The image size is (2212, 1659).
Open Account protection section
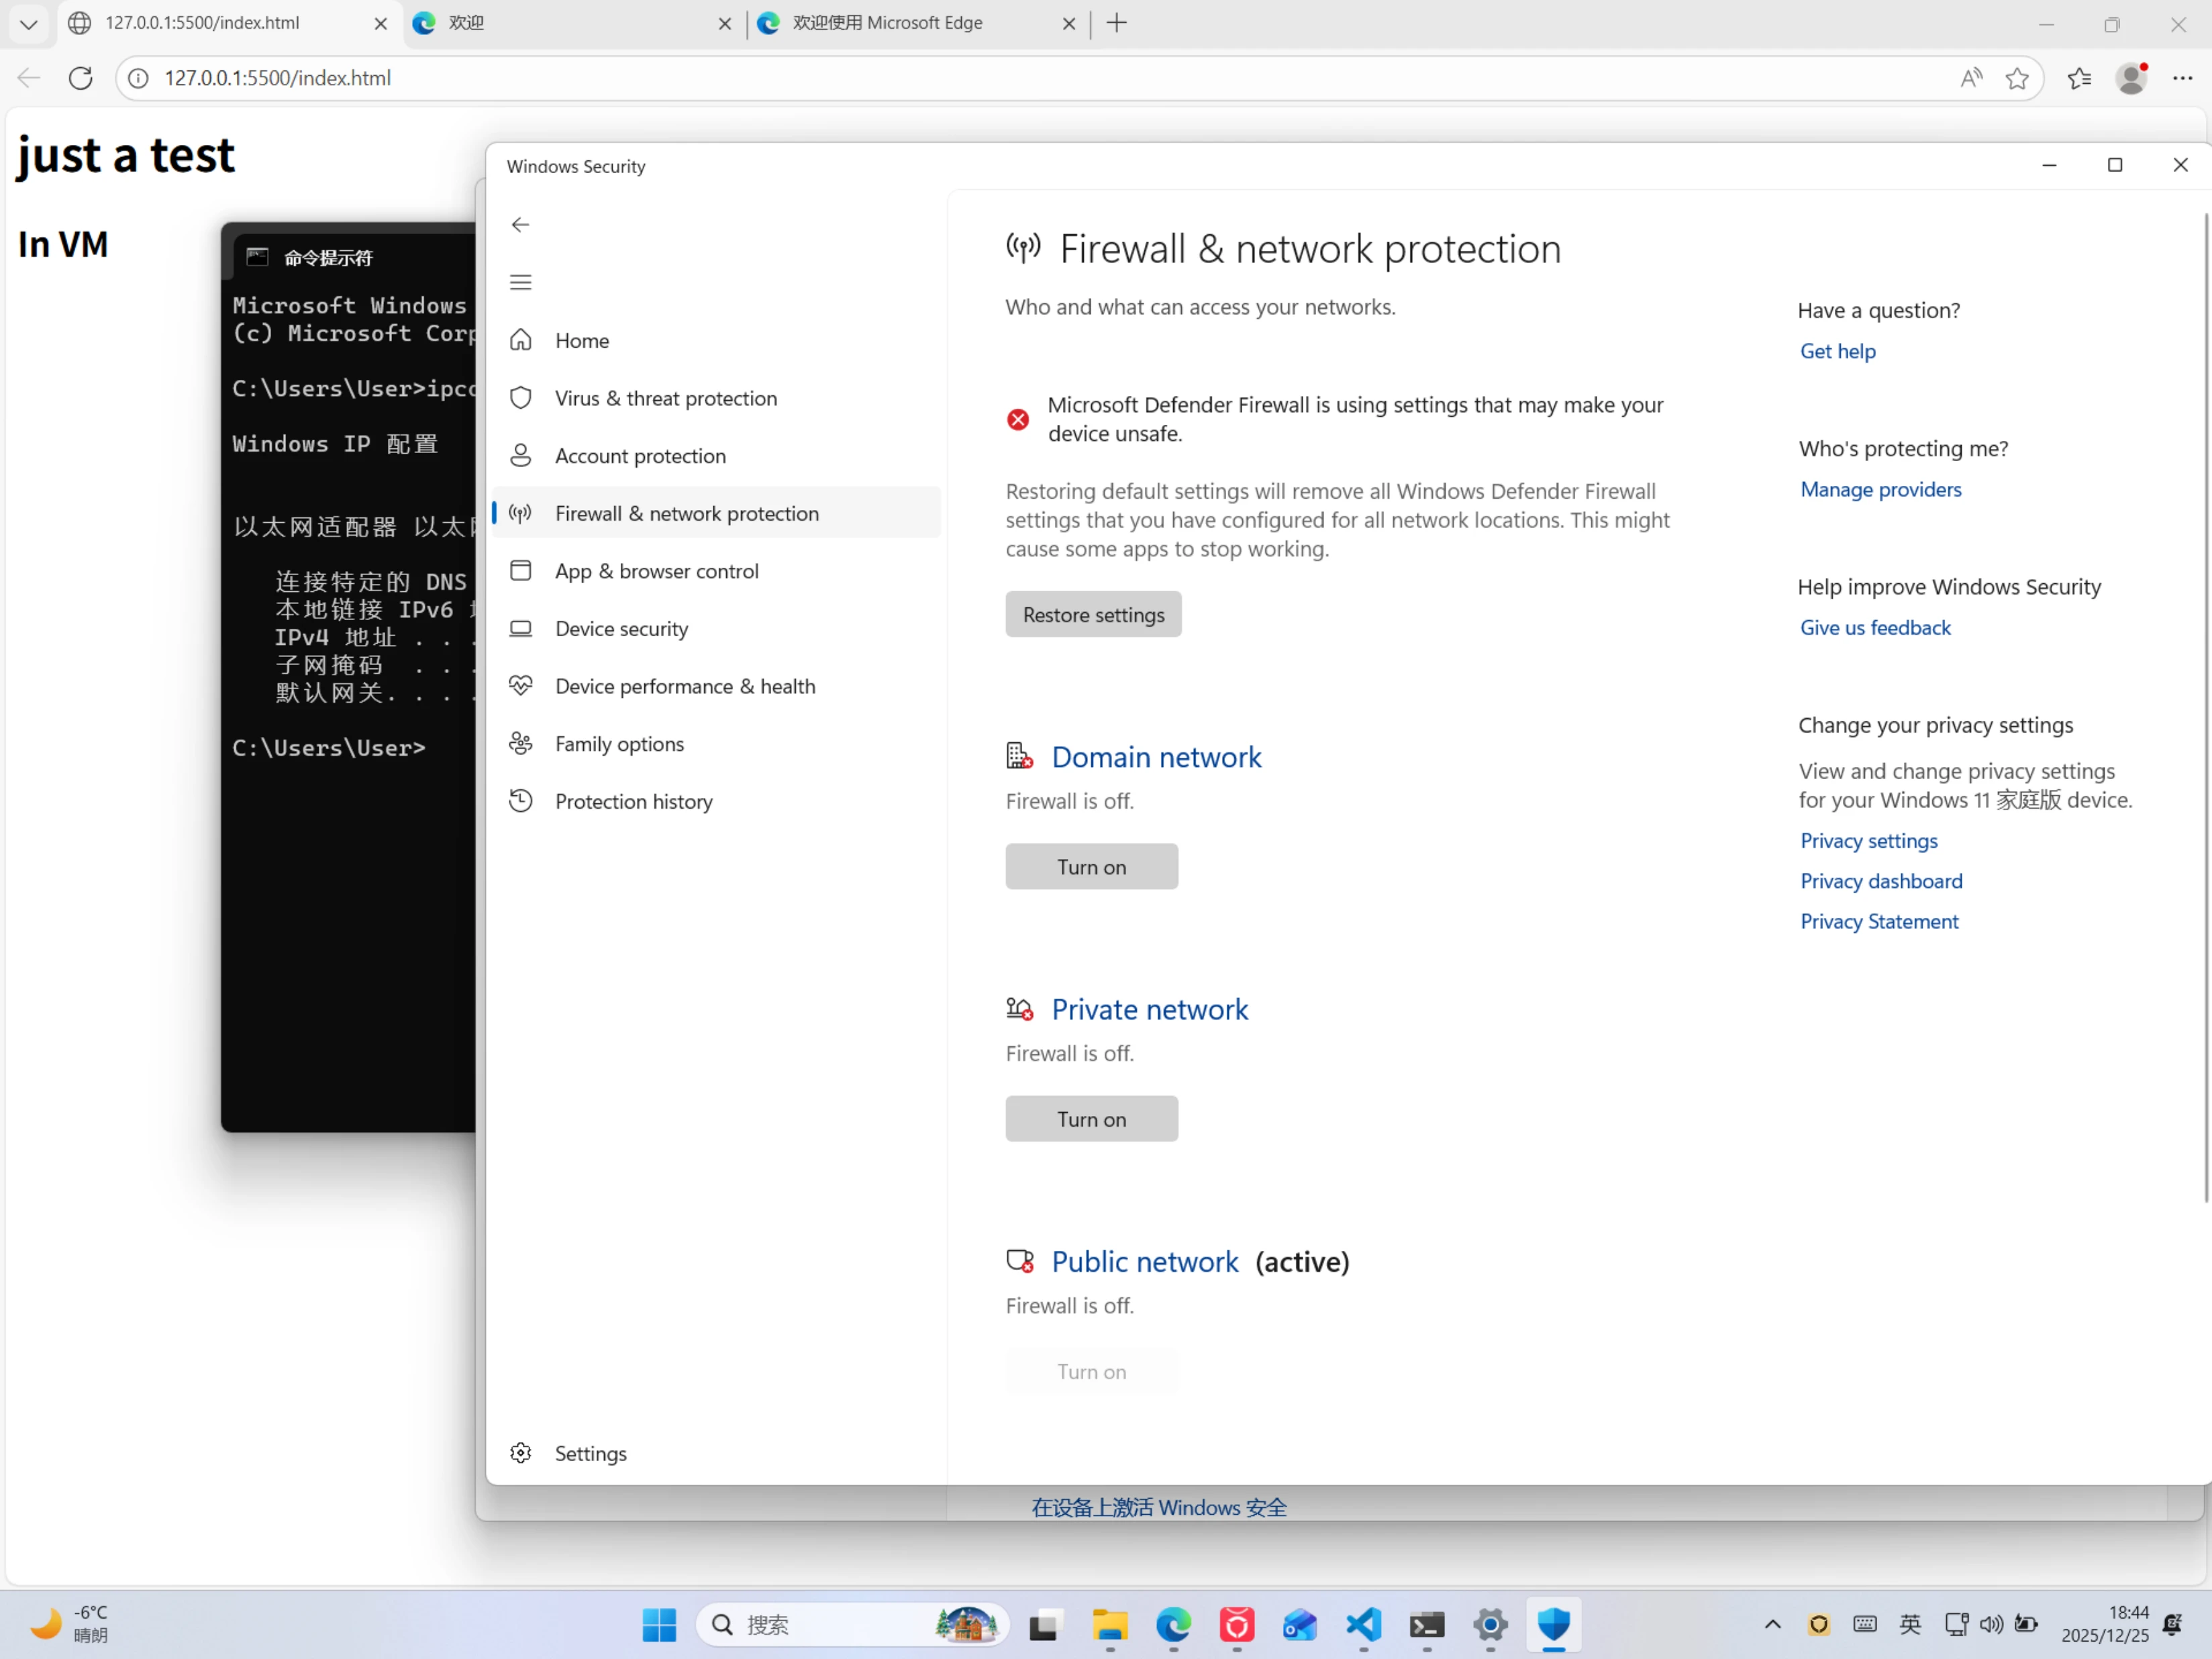coord(640,456)
